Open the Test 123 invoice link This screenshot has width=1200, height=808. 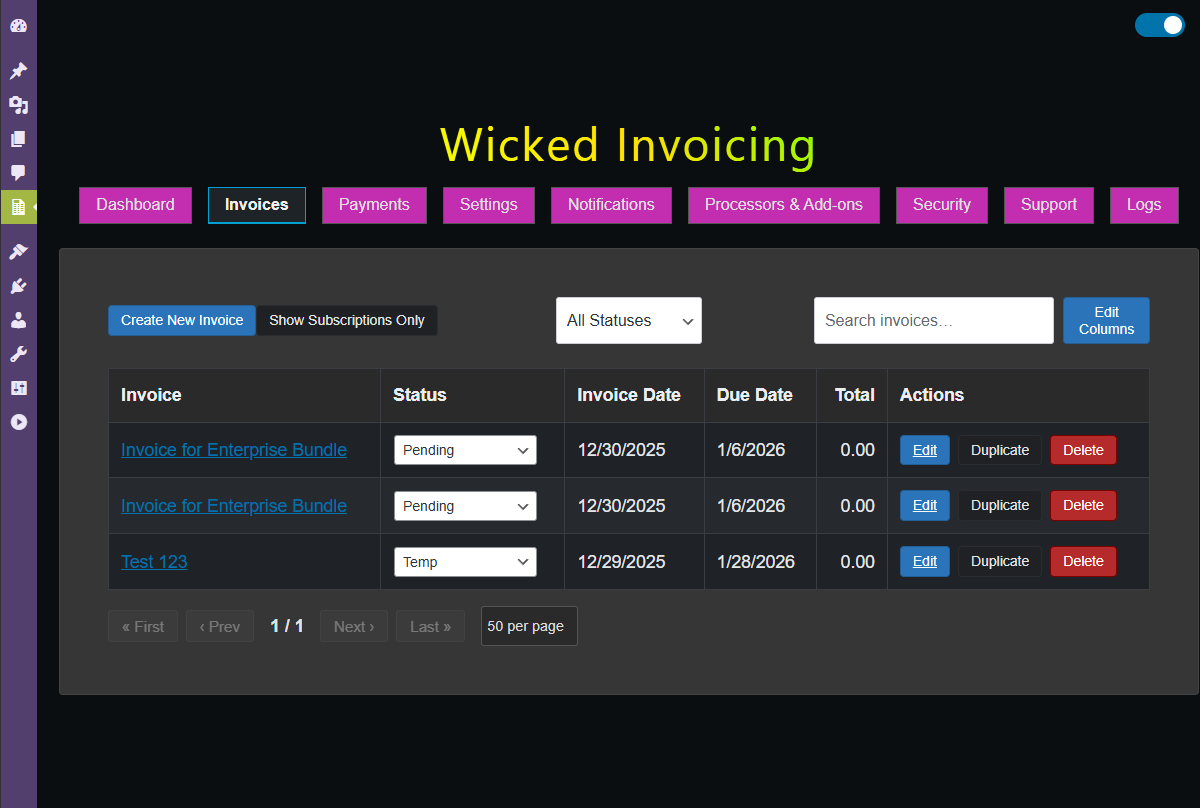click(x=154, y=562)
